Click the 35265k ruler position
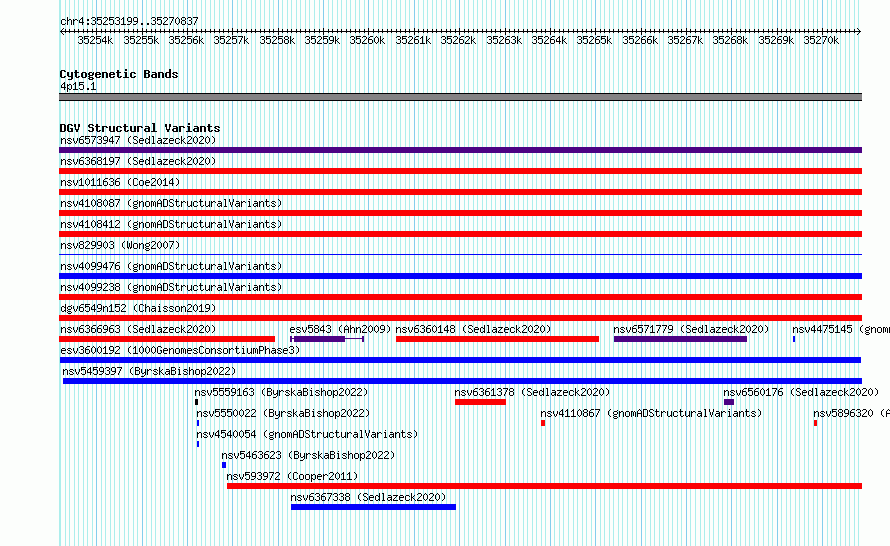The height and width of the screenshot is (546, 890). [x=594, y=40]
